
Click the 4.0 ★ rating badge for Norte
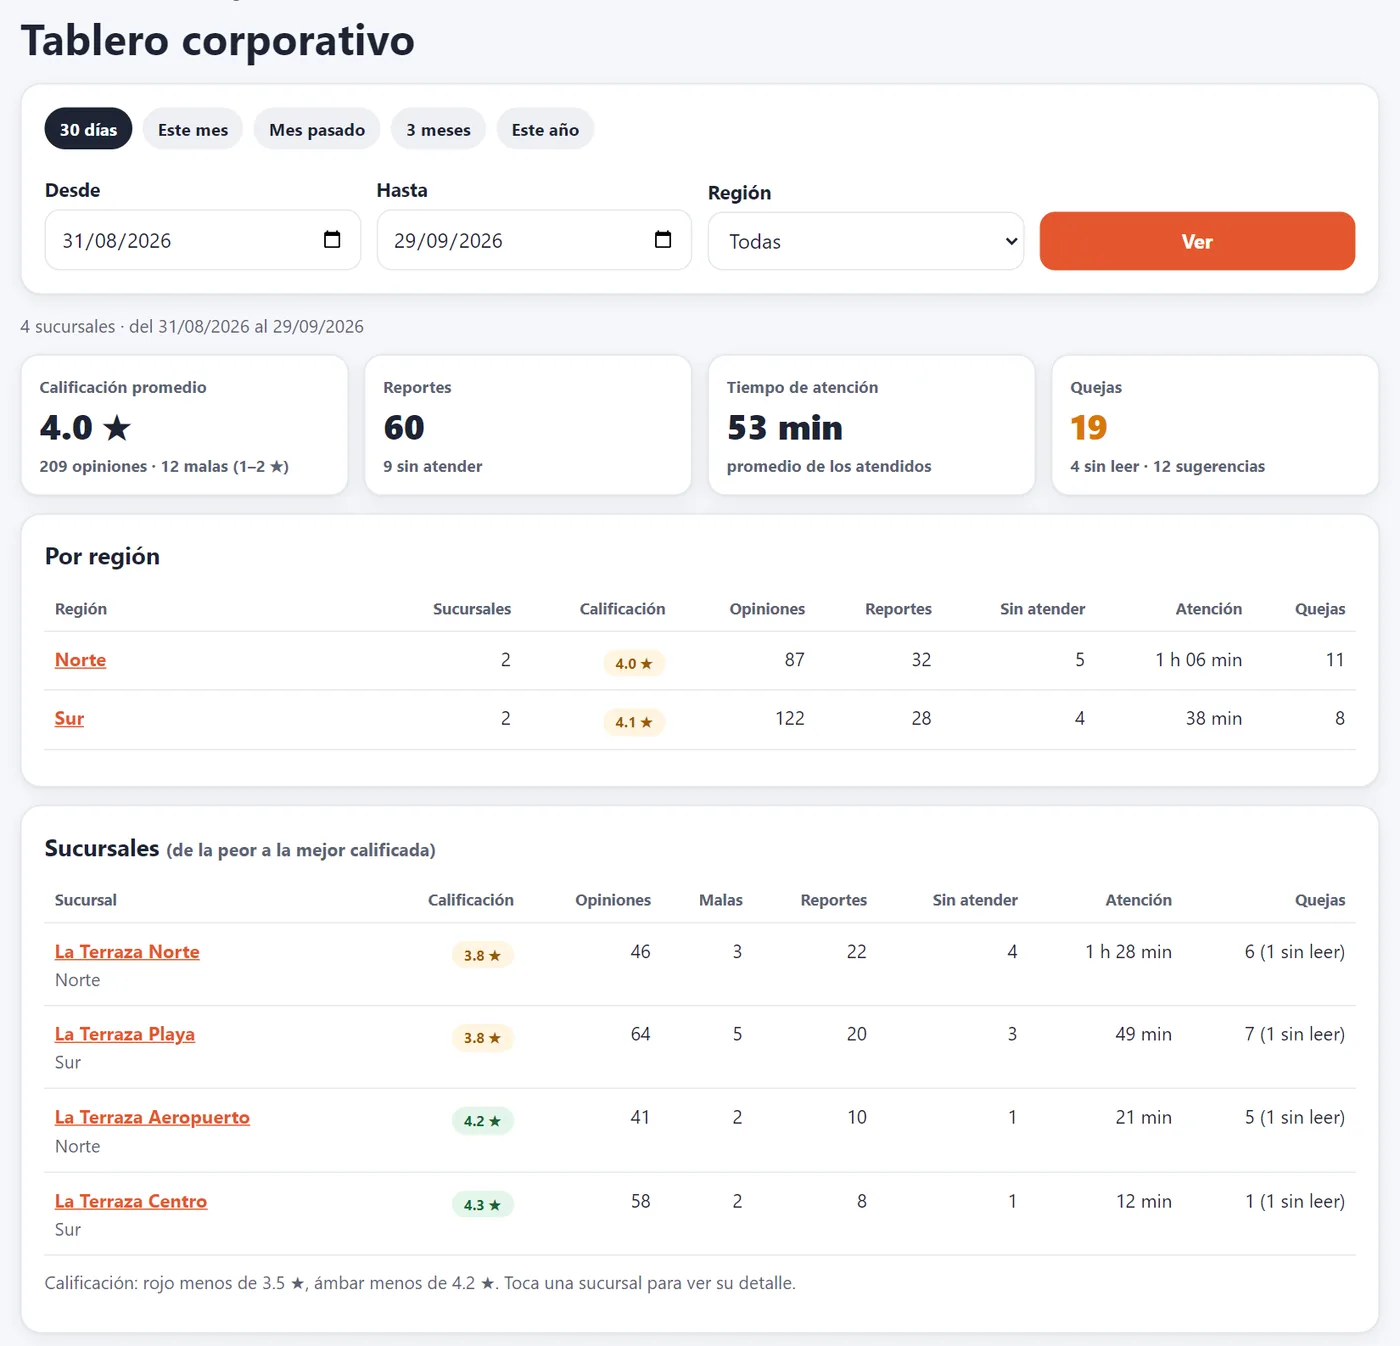click(634, 663)
